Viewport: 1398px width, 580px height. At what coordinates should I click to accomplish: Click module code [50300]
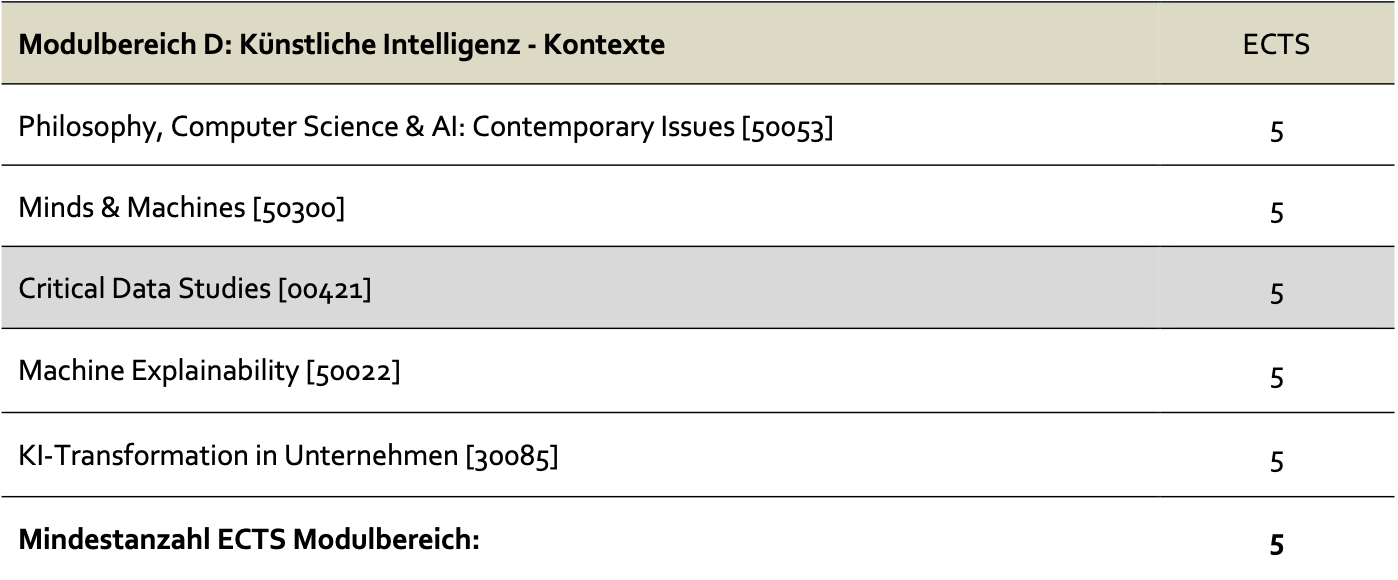[x=299, y=209]
